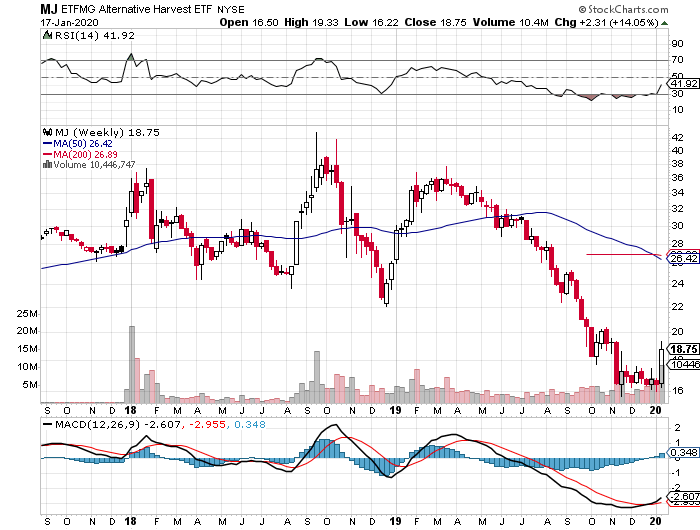
Task: Click the Low 16.22 value
Action: [371, 22]
